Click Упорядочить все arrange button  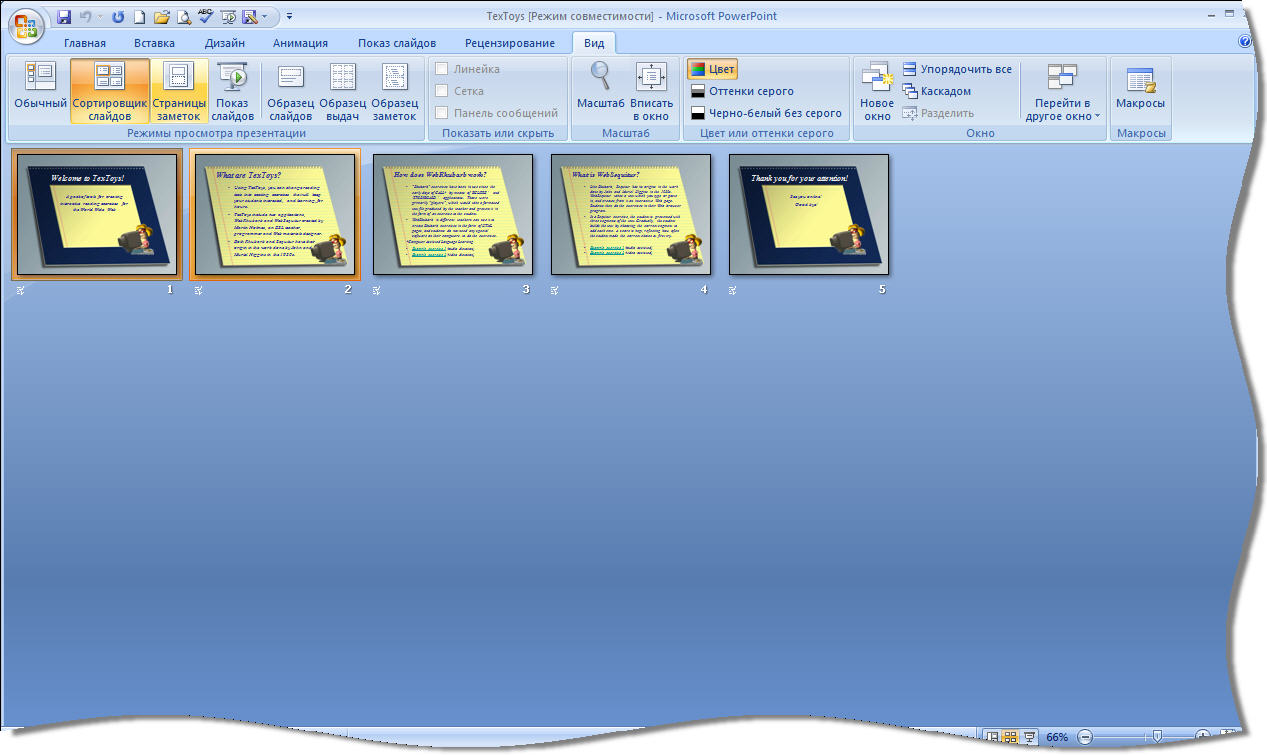pyautogui.click(x=957, y=69)
